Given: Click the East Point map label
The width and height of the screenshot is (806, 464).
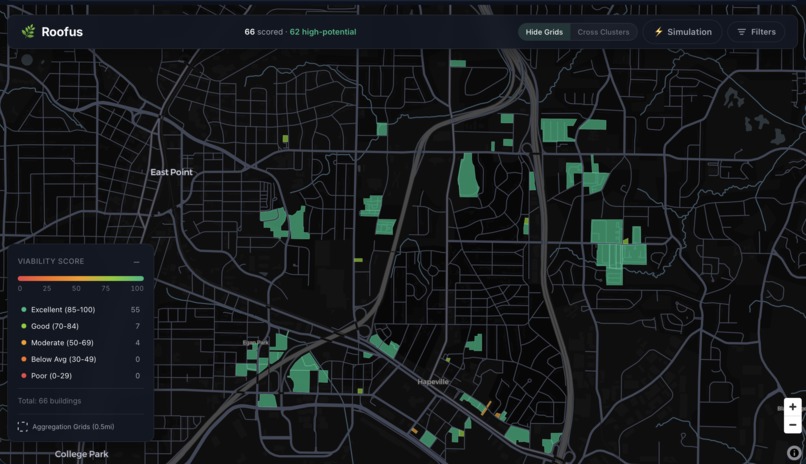Looking at the screenshot, I should 171,172.
